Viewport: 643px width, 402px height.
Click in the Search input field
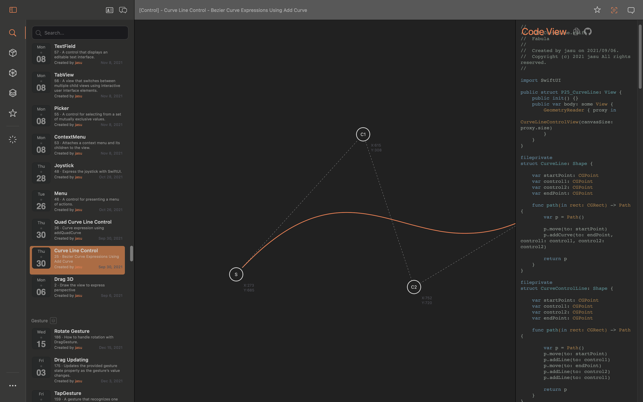(x=82, y=33)
